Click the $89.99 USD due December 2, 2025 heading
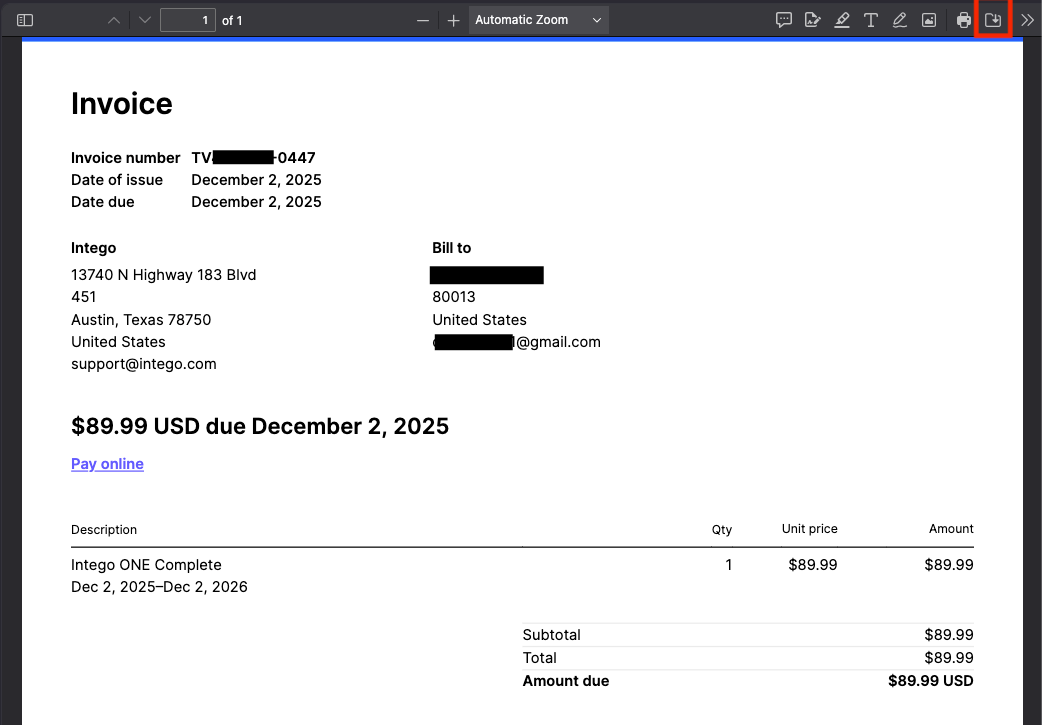Image resolution: width=1042 pixels, height=725 pixels. 260,426
